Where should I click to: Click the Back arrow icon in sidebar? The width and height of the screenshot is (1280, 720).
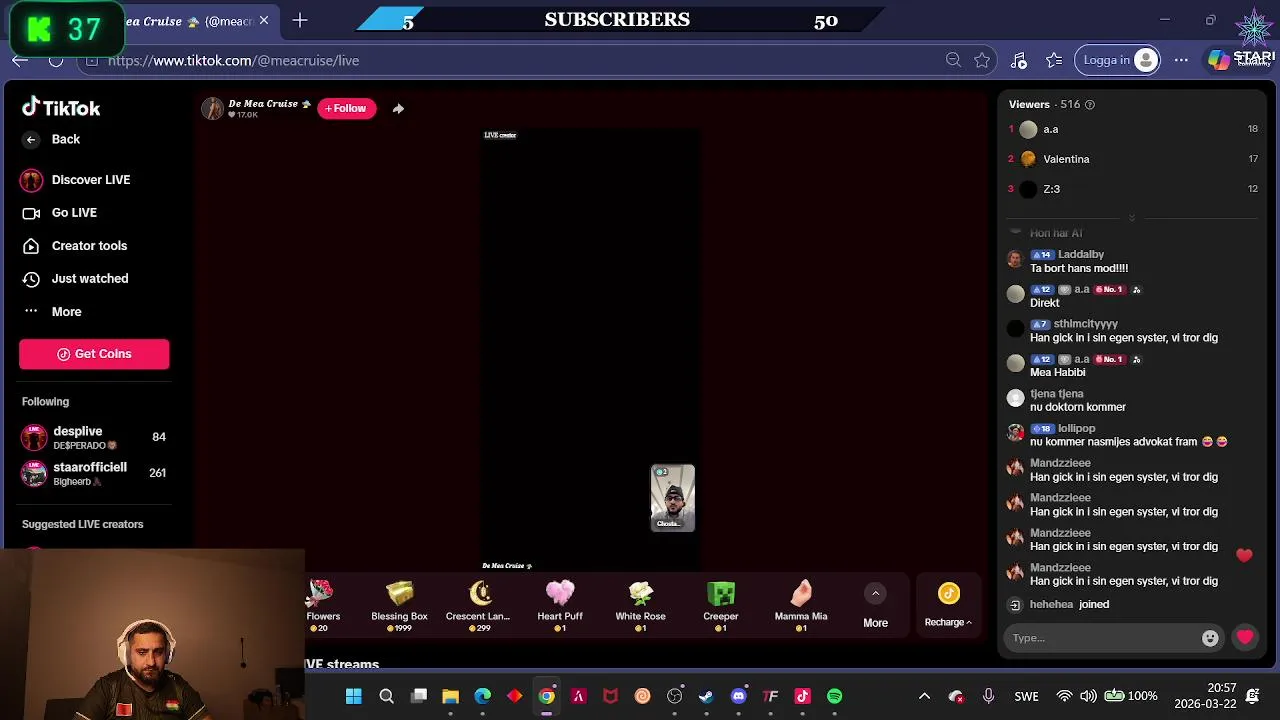(31, 139)
